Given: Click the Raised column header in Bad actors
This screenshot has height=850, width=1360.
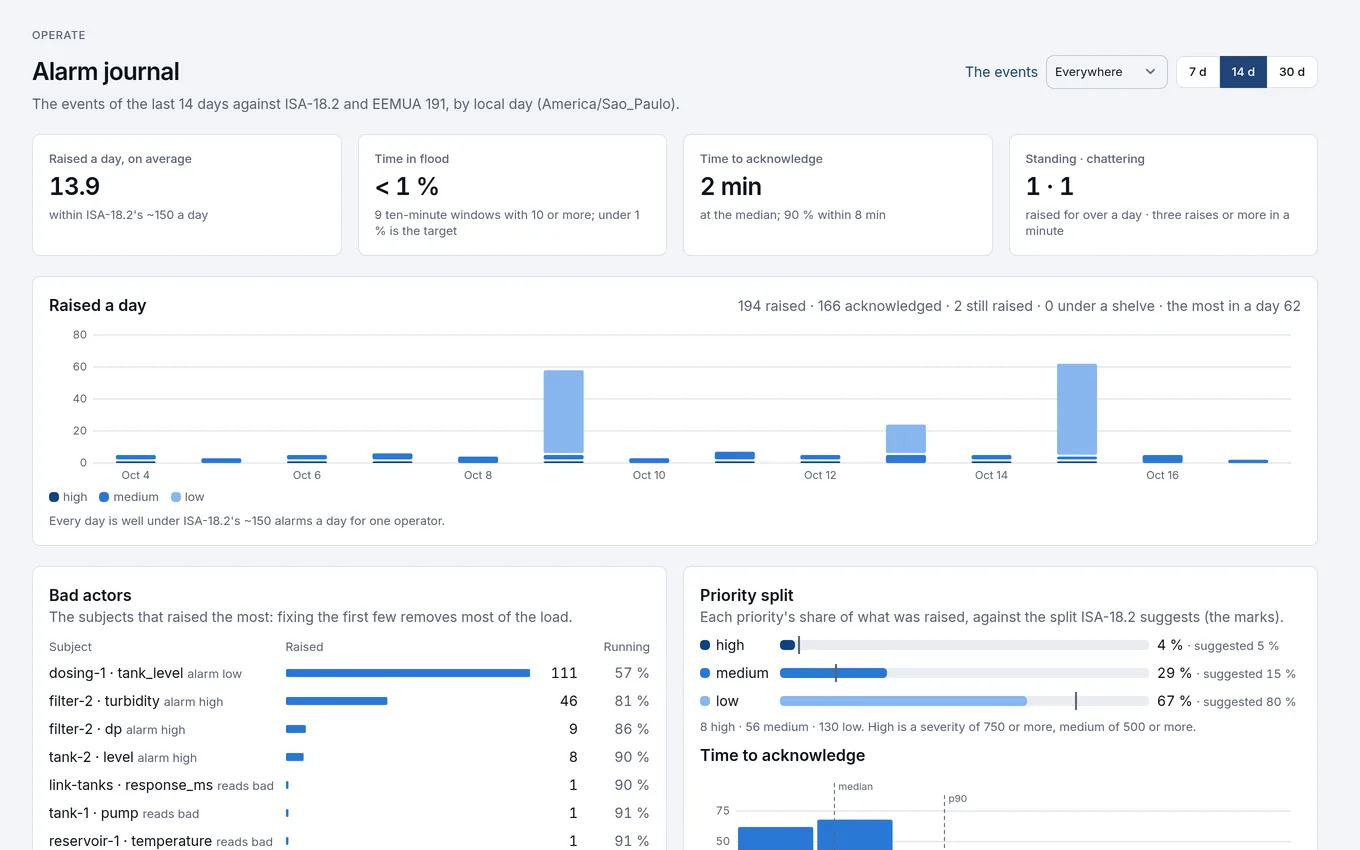Looking at the screenshot, I should [x=304, y=647].
